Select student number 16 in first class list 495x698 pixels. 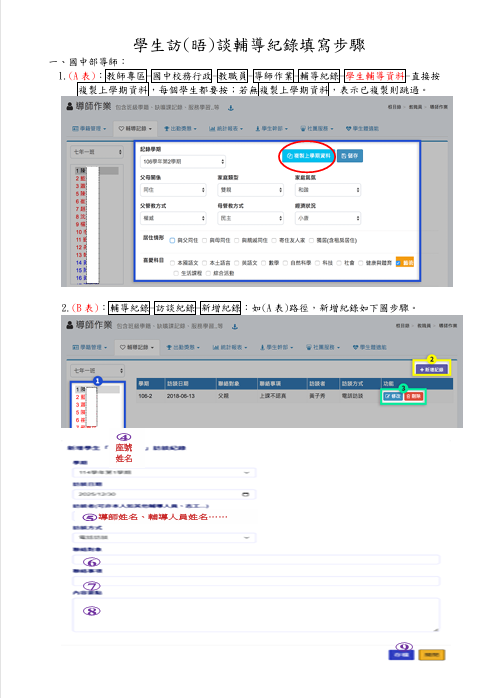click(81, 278)
